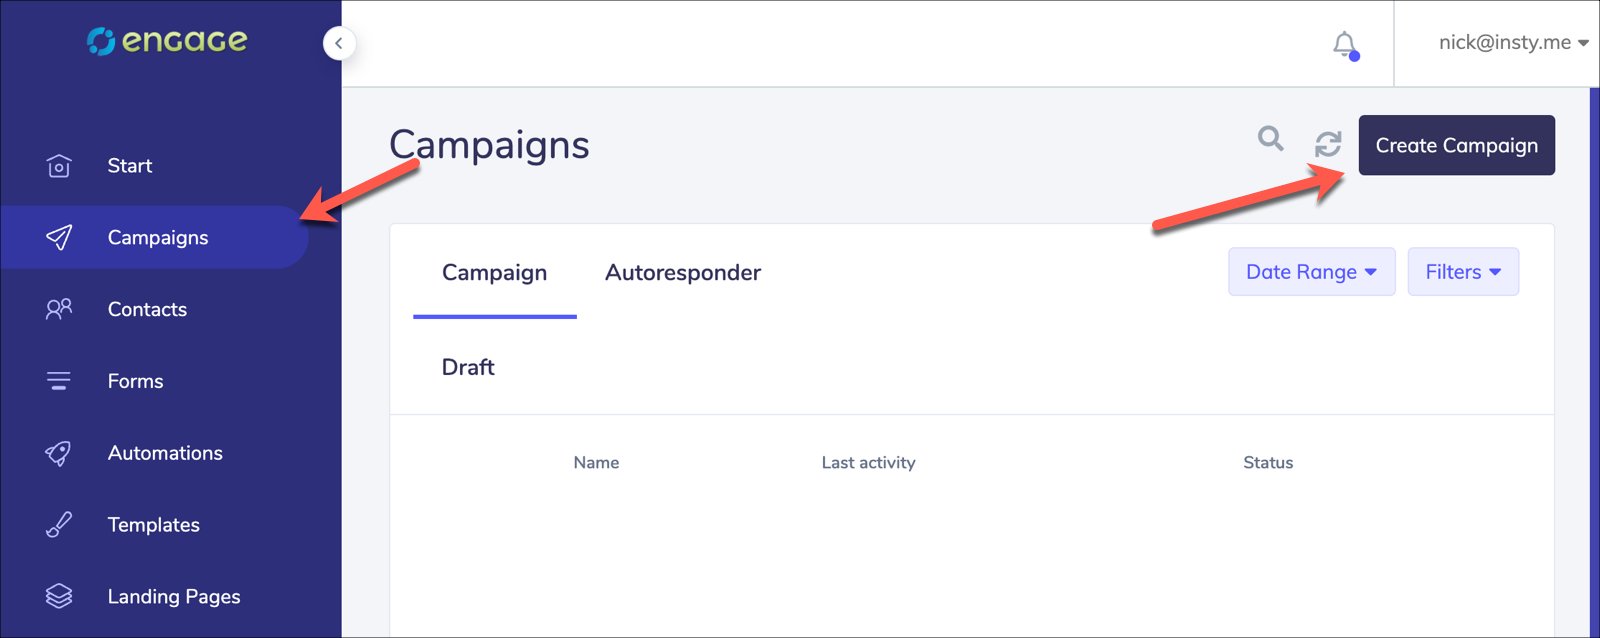Collapse the sidebar with the chevron button
This screenshot has height=638, width=1600.
(x=339, y=43)
